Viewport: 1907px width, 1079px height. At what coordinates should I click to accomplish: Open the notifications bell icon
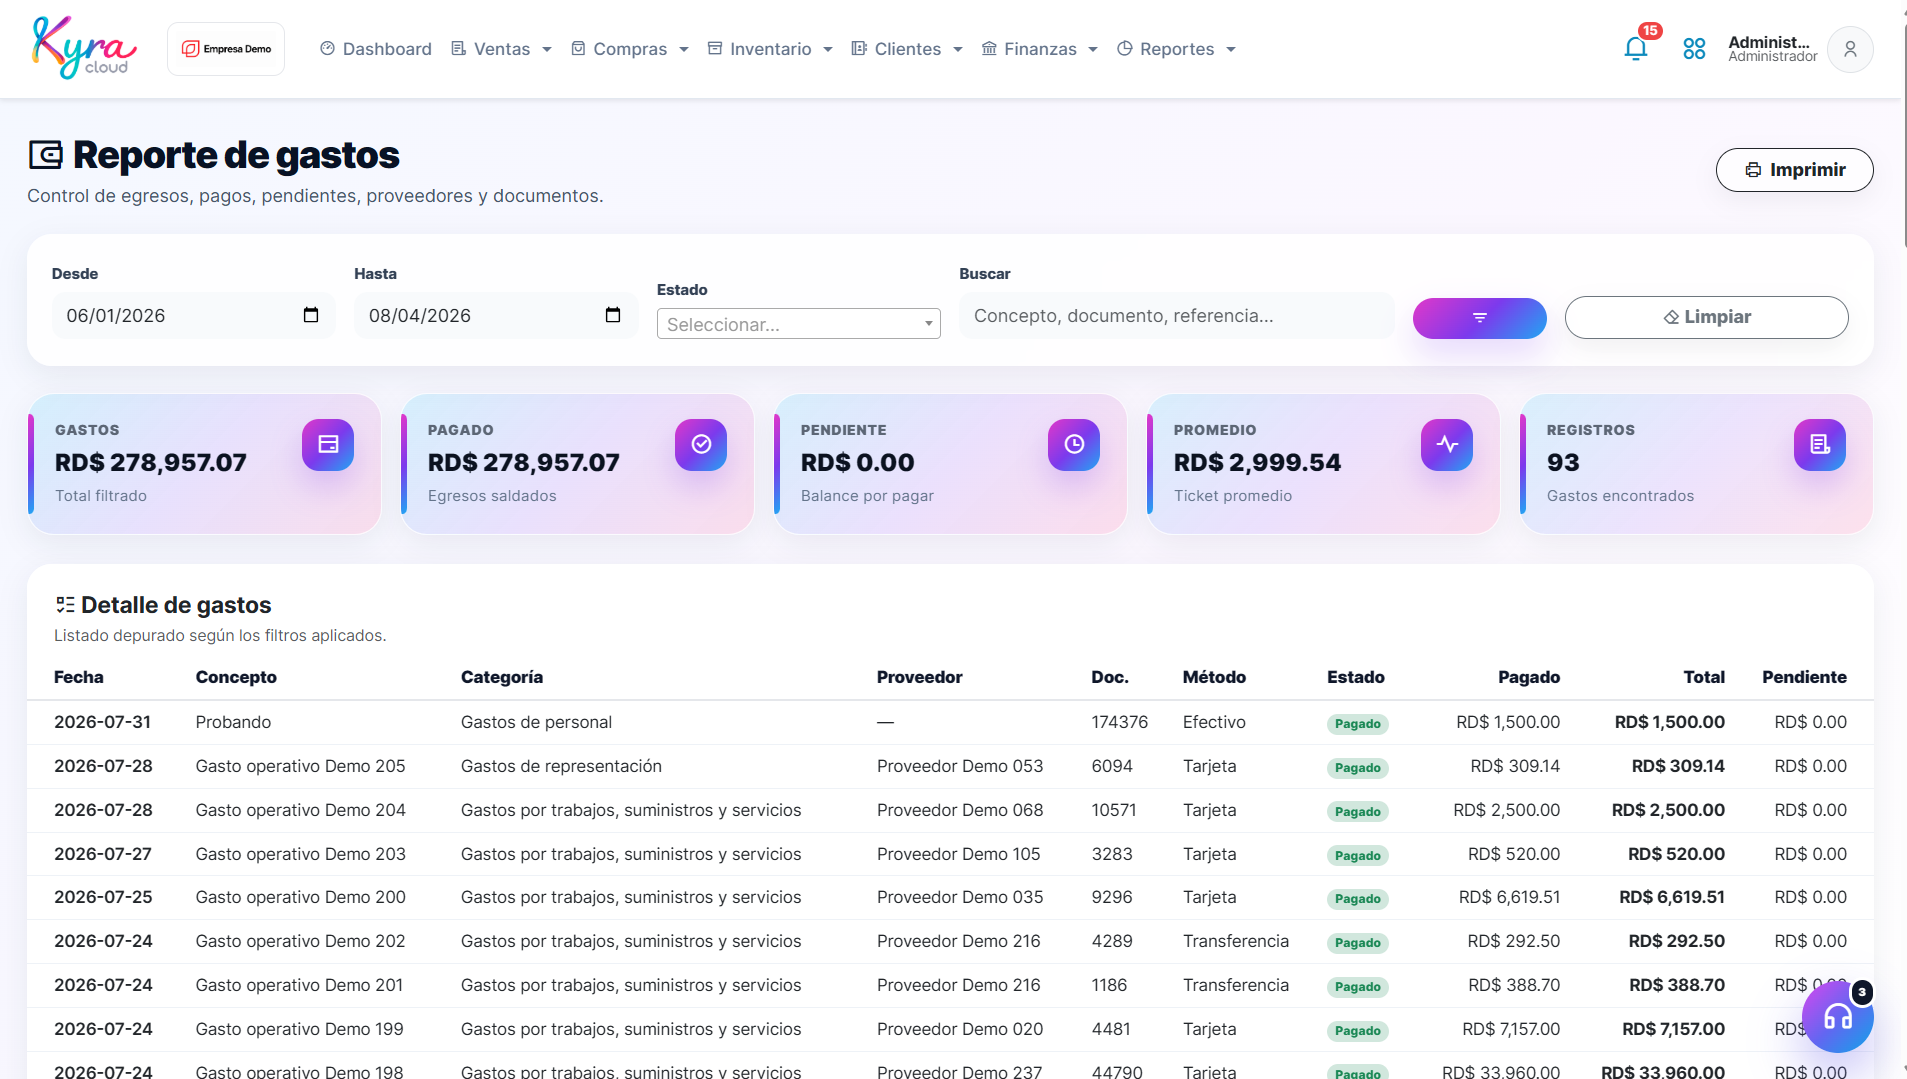pyautogui.click(x=1636, y=48)
